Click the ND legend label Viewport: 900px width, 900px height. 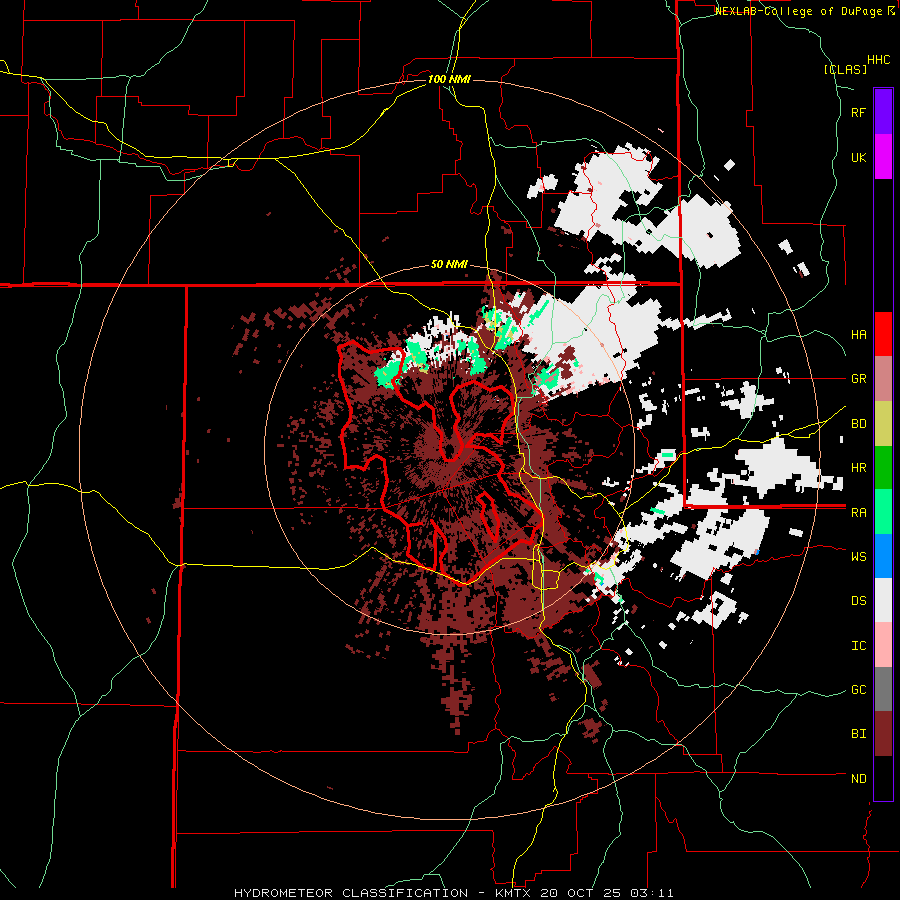858,778
